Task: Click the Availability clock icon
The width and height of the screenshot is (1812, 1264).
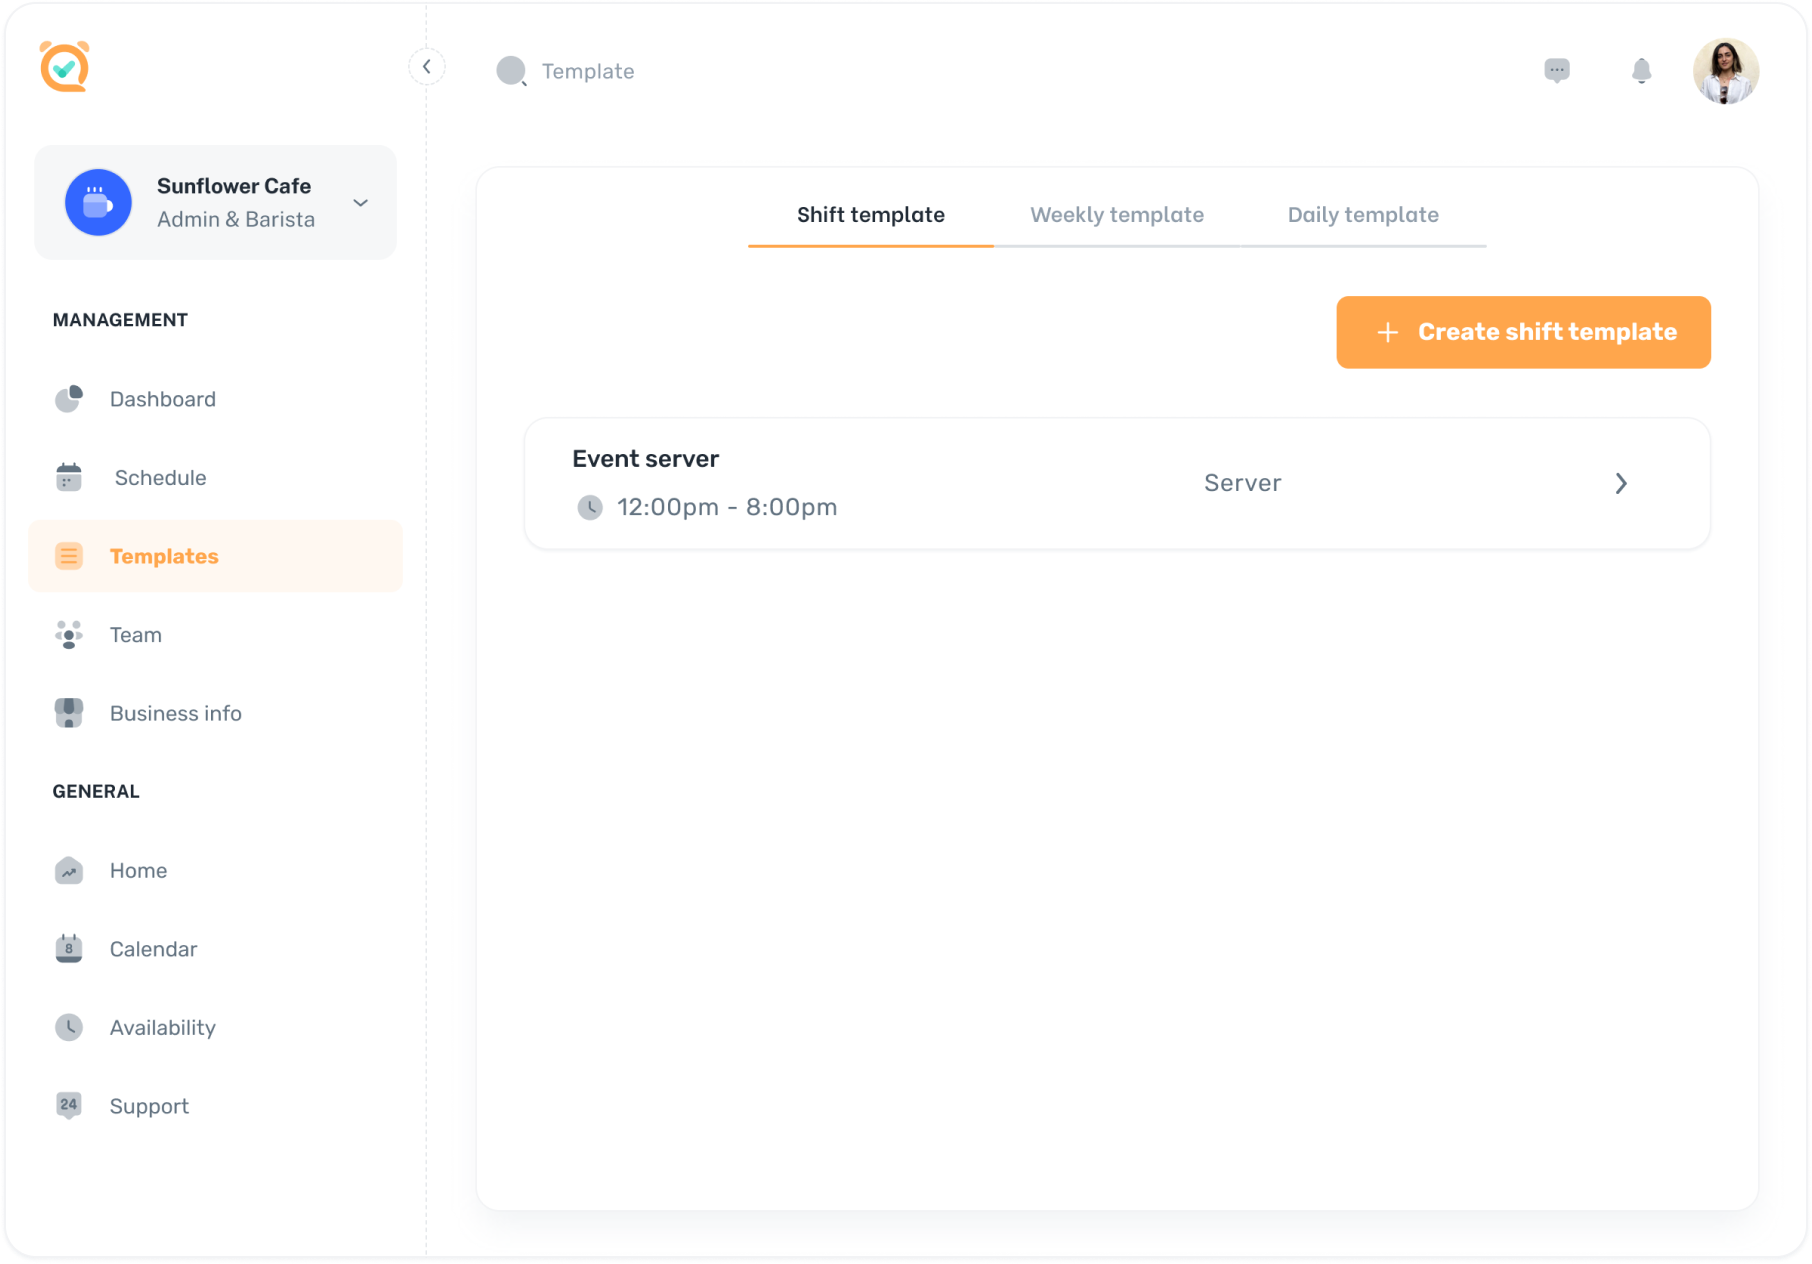Action: (68, 1027)
